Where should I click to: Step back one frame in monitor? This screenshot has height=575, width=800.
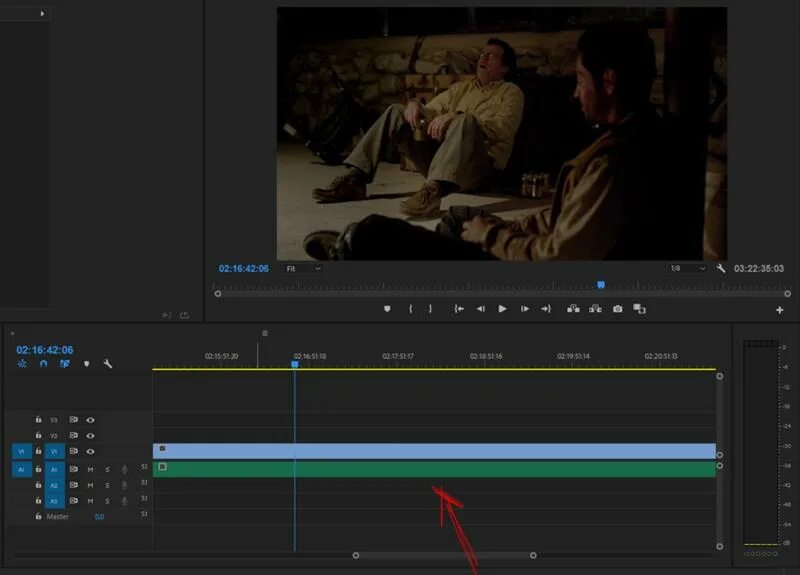tap(481, 309)
